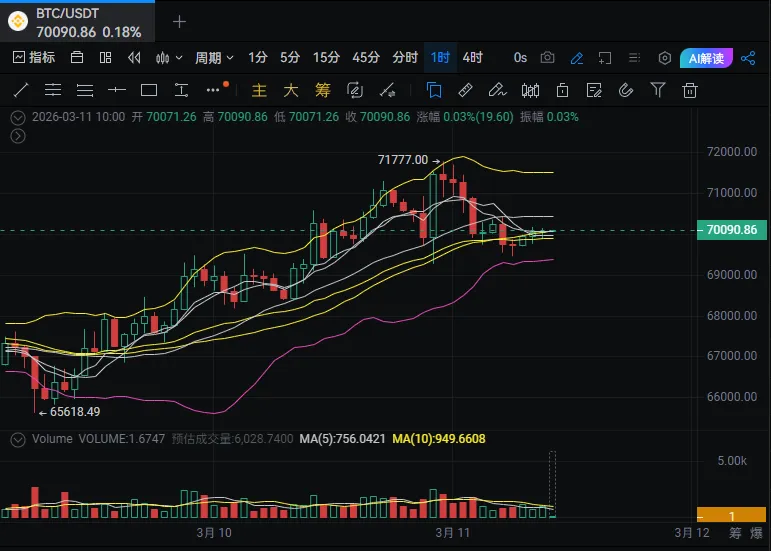
Task: Click the lock drawings icon
Action: coord(562,90)
